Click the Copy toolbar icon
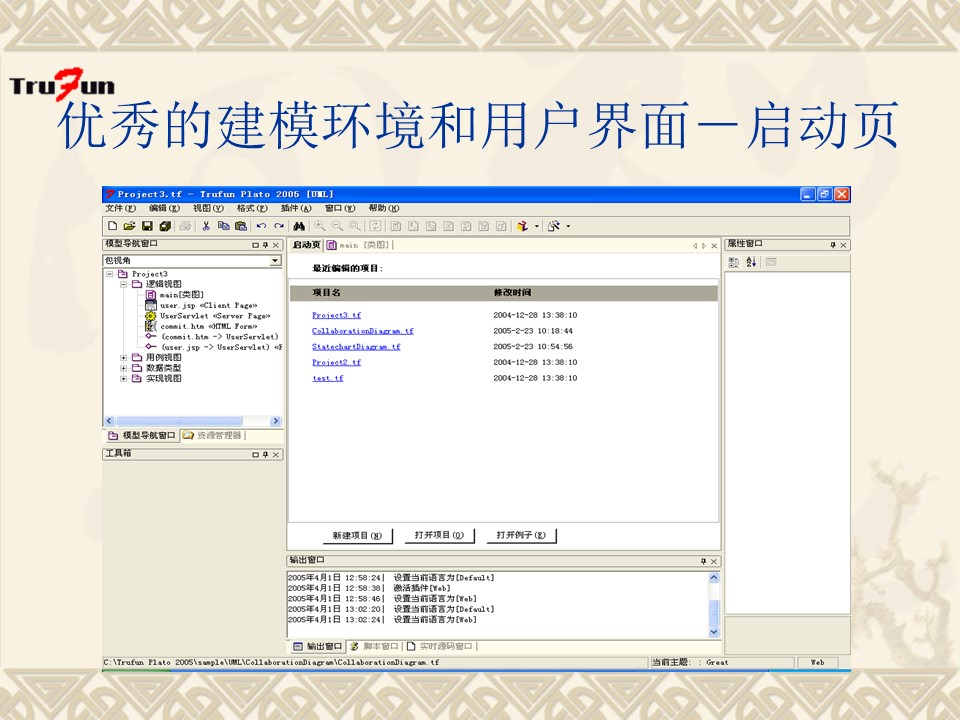Viewport: 960px width, 720px height. (x=223, y=226)
